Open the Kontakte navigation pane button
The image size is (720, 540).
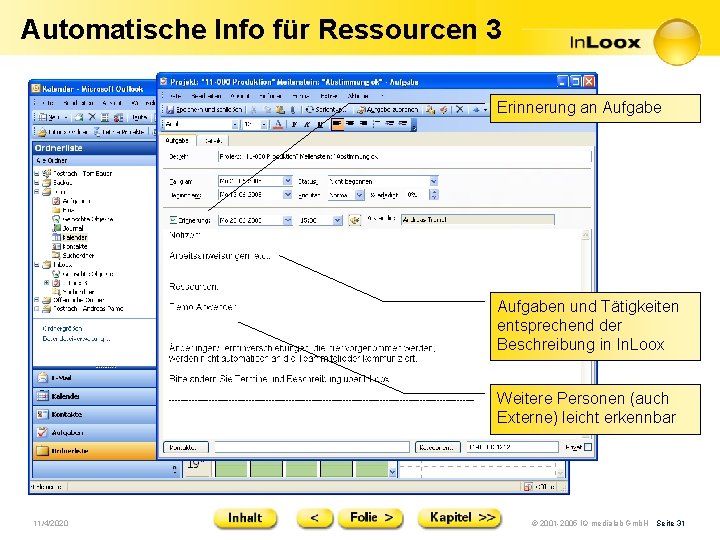click(95, 414)
